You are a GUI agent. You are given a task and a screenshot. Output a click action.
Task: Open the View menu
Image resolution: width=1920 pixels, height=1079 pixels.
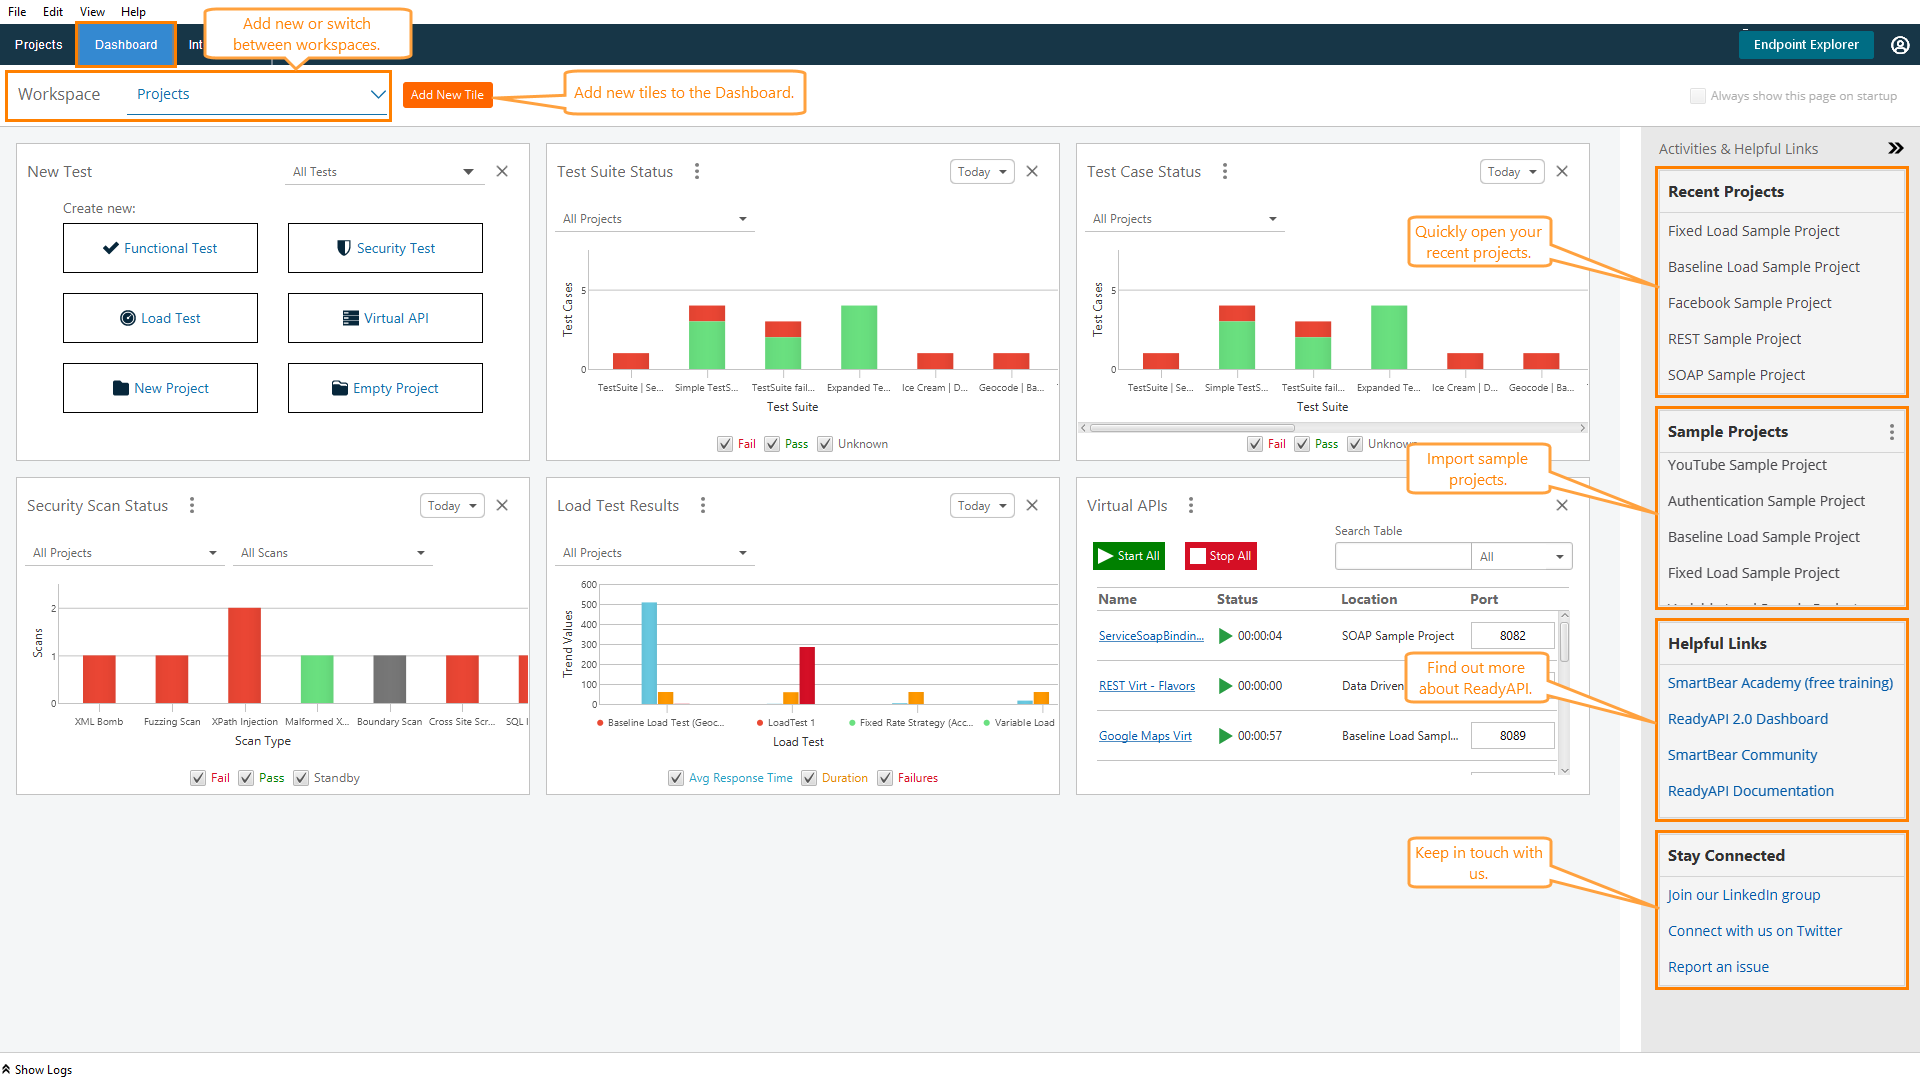tap(92, 11)
